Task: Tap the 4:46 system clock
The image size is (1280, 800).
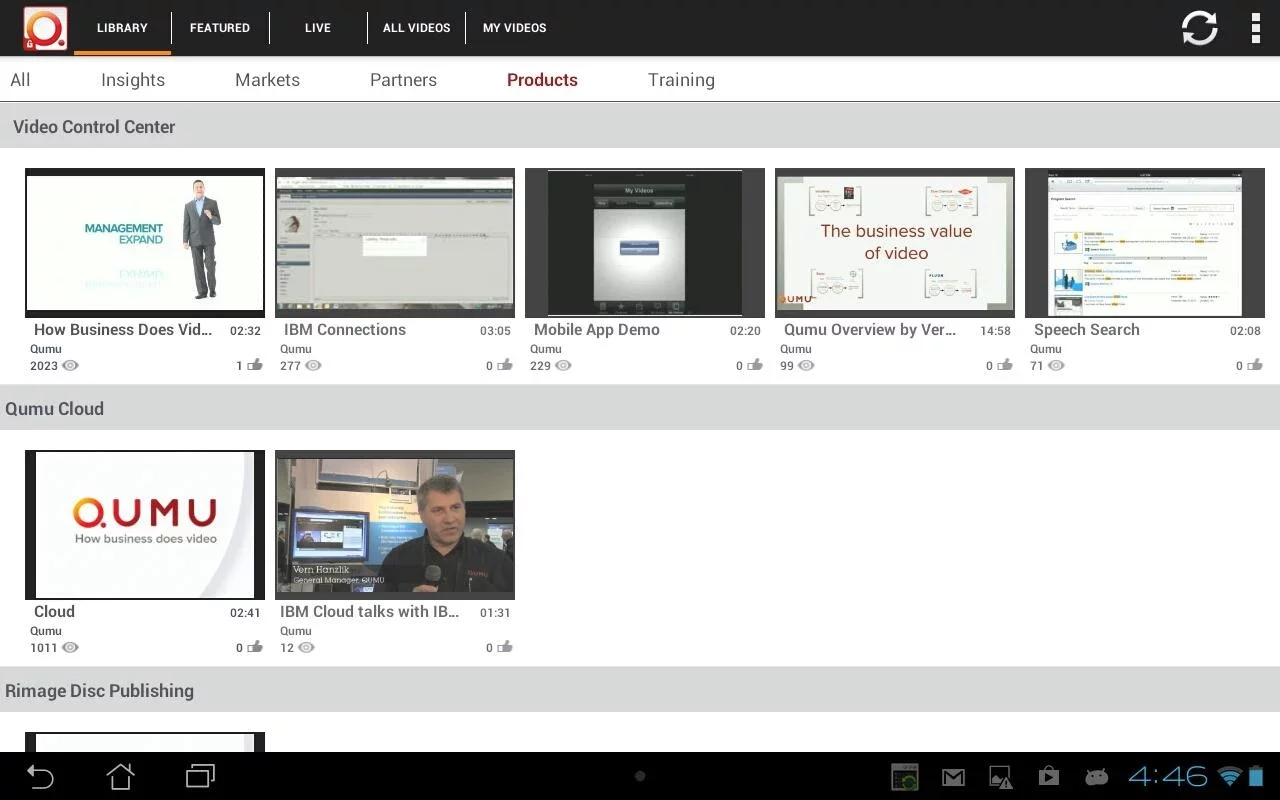Action: click(x=1168, y=776)
